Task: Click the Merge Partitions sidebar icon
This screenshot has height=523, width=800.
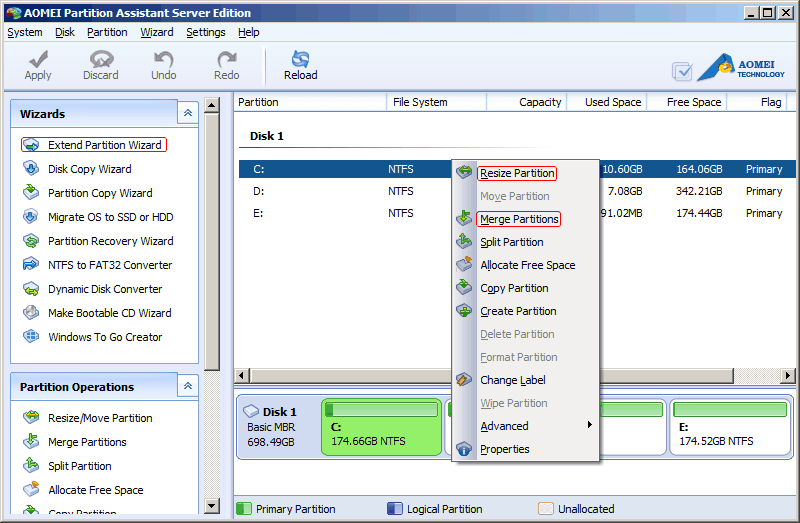Action: [x=31, y=441]
